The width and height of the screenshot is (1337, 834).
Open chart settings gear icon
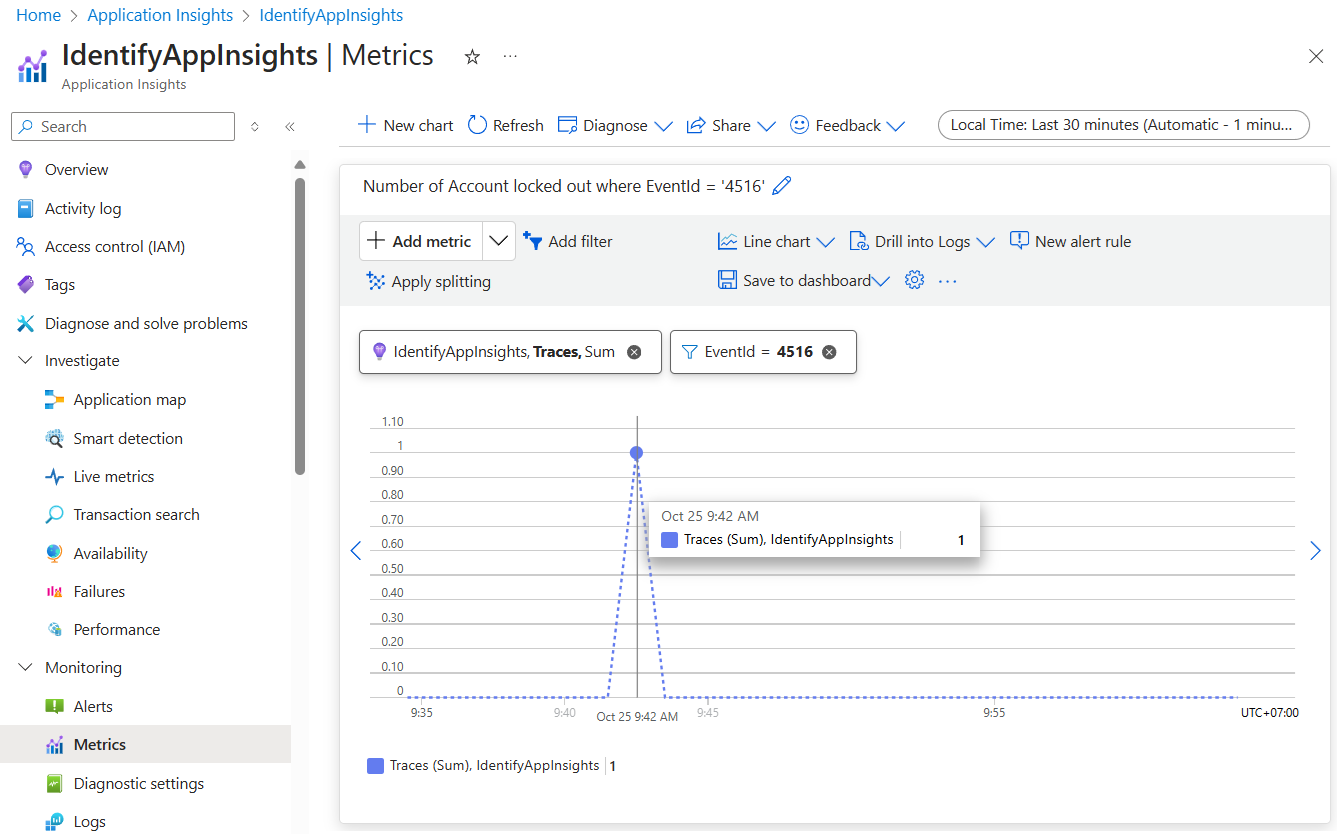click(x=914, y=281)
